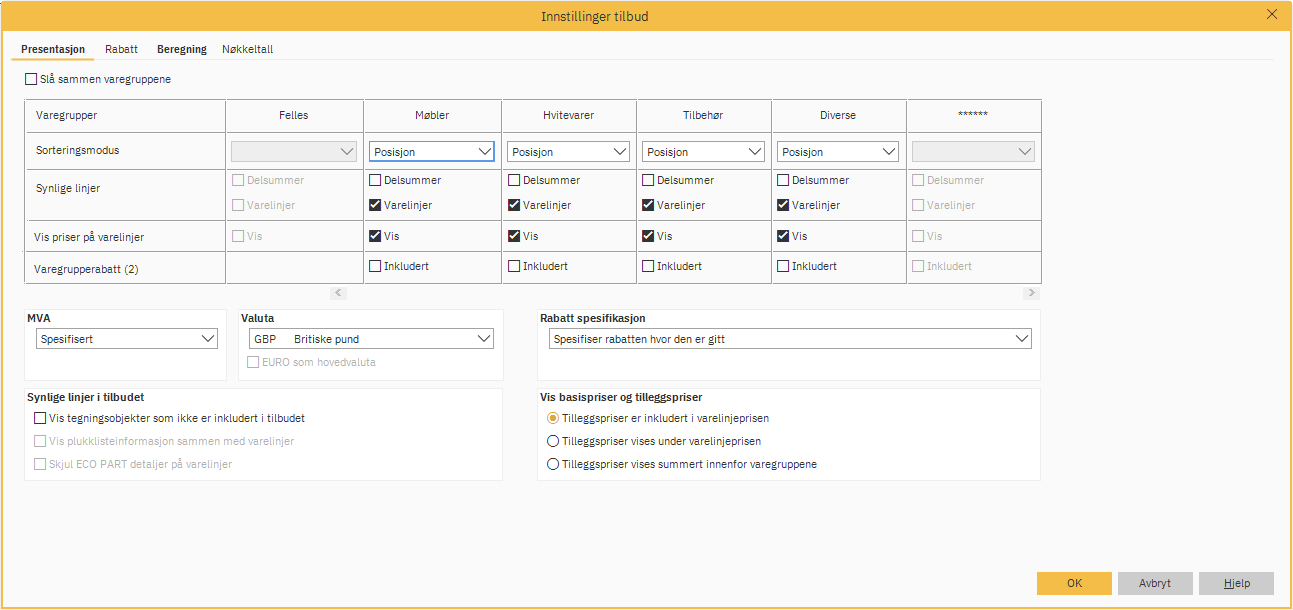Enable 'Vis tegningsobjekter' not included option
Viewport: 1293px width, 610px height.
point(41,419)
